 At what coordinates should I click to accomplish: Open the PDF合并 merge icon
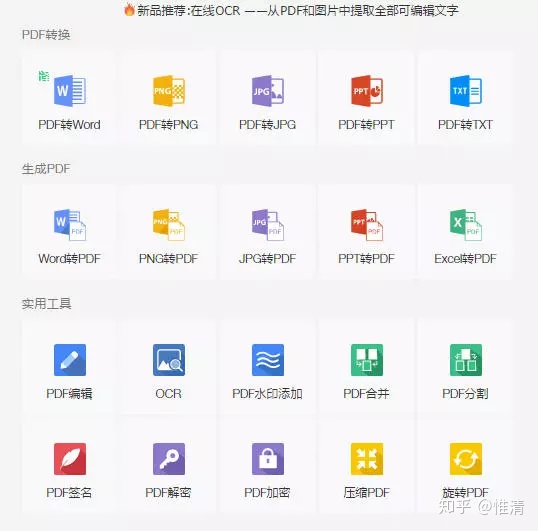tap(367, 360)
